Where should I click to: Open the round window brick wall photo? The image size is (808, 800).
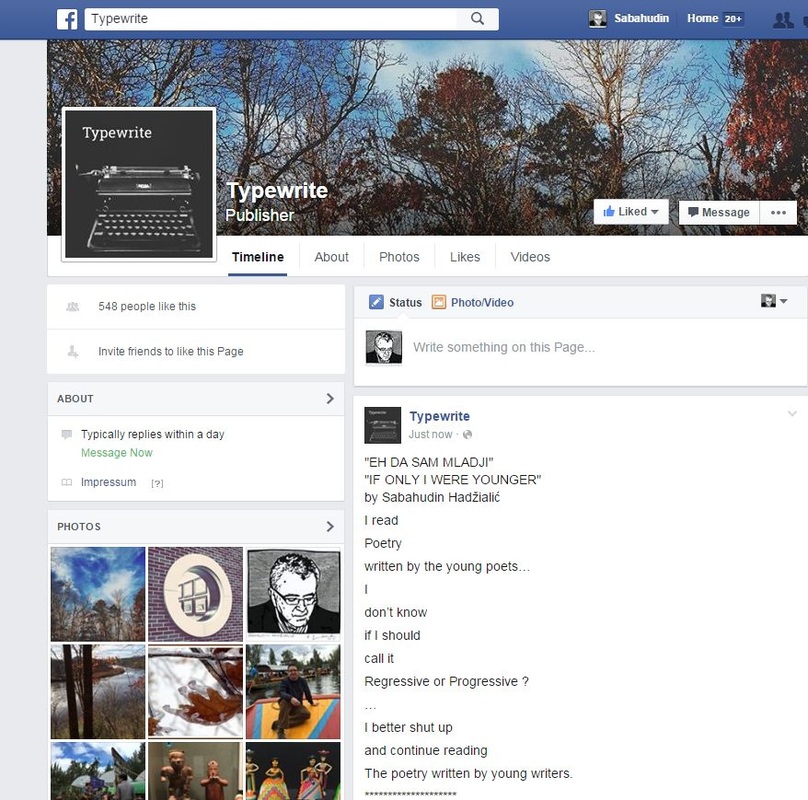(195, 594)
